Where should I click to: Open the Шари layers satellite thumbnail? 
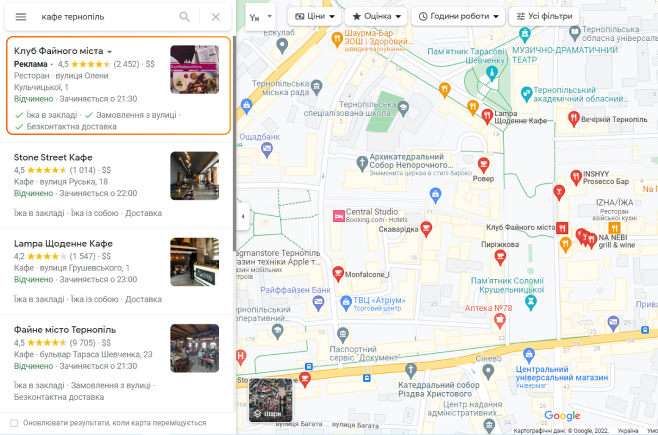point(271,400)
